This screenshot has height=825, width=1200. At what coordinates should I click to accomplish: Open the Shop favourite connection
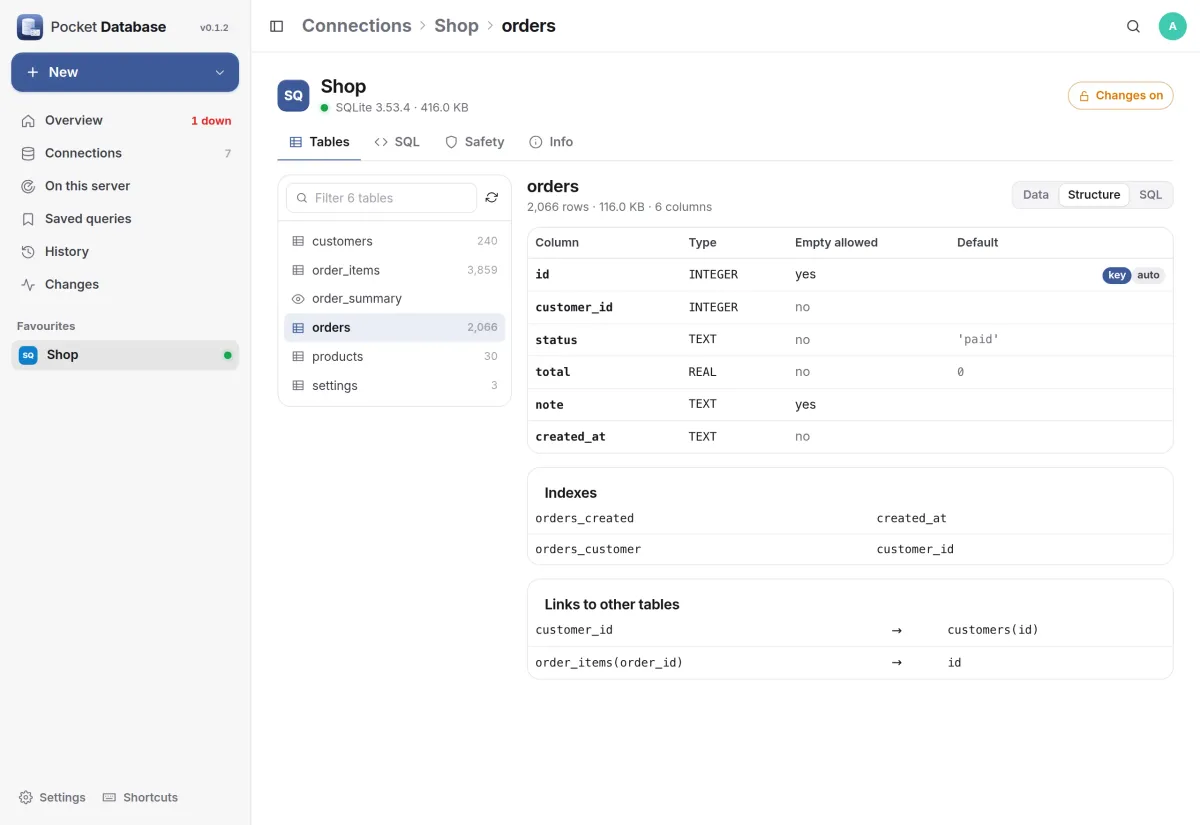coord(125,355)
